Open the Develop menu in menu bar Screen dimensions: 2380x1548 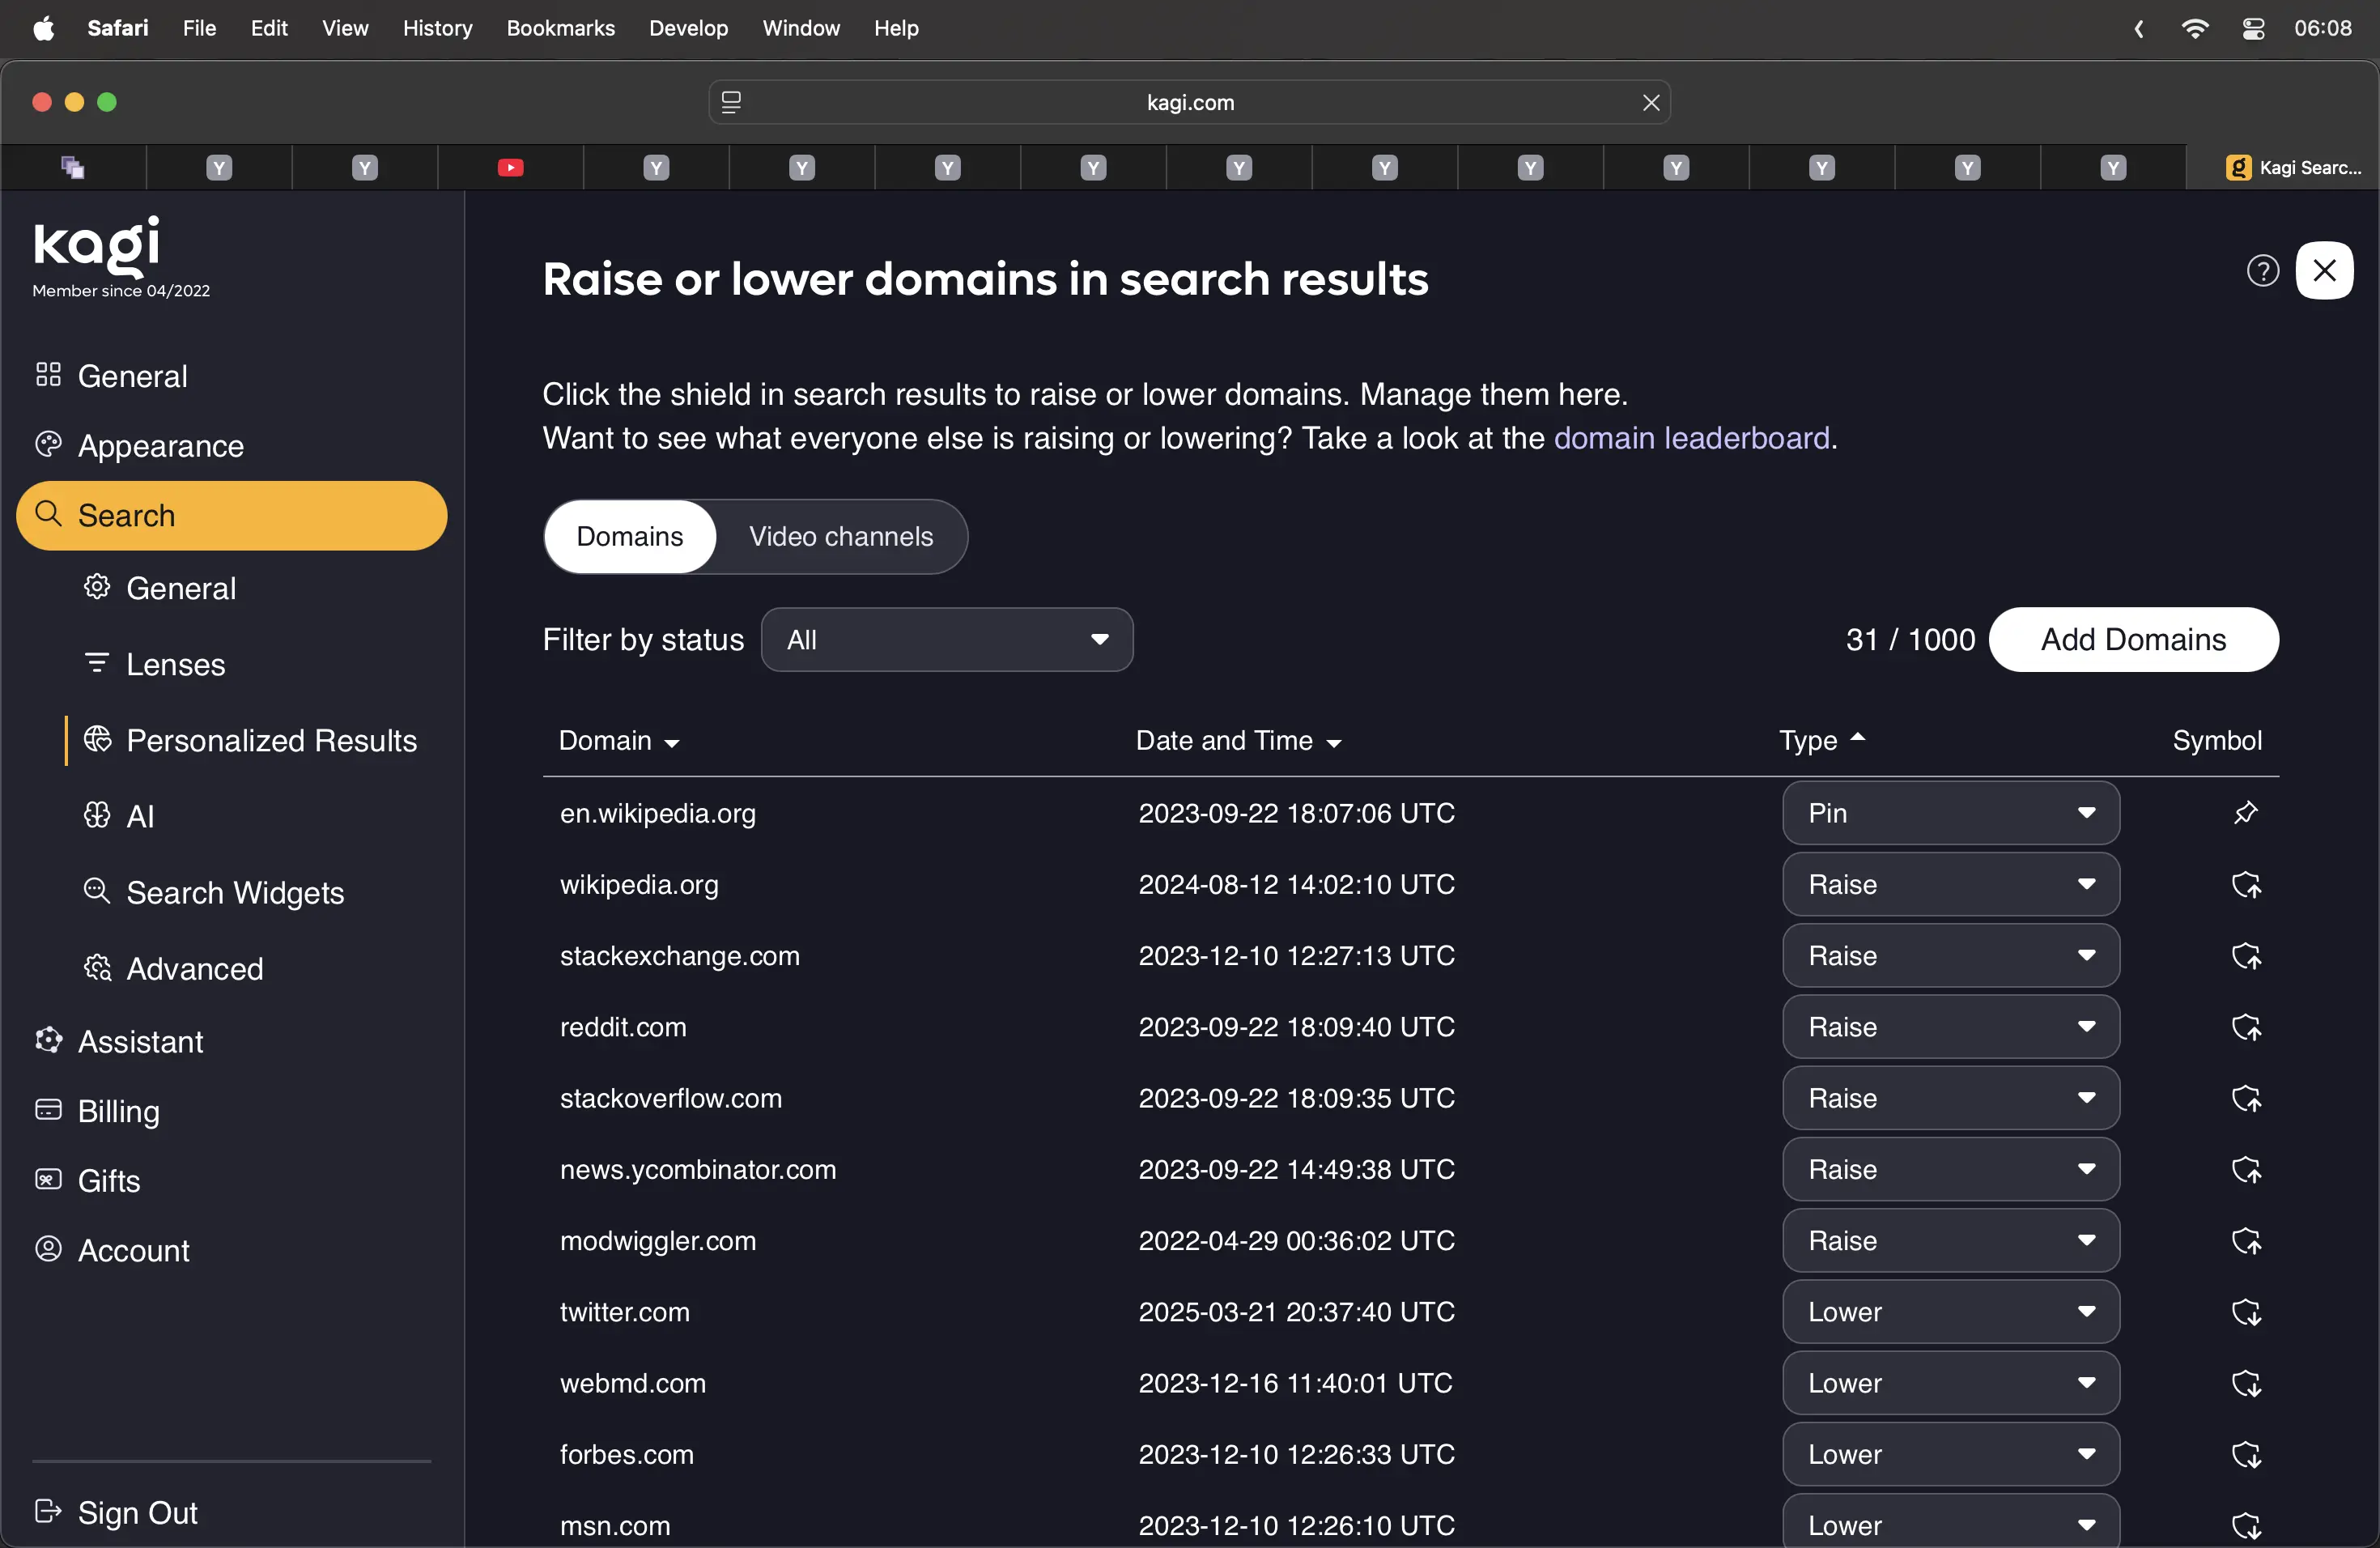point(687,28)
